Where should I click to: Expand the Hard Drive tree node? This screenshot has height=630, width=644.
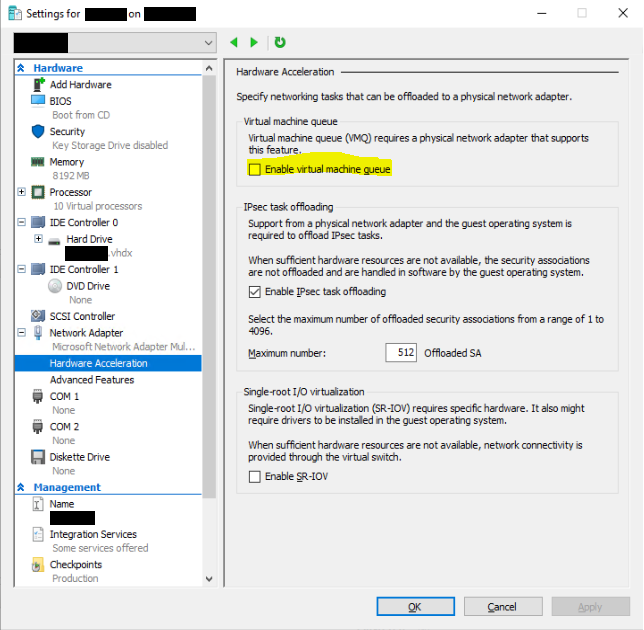tap(39, 239)
